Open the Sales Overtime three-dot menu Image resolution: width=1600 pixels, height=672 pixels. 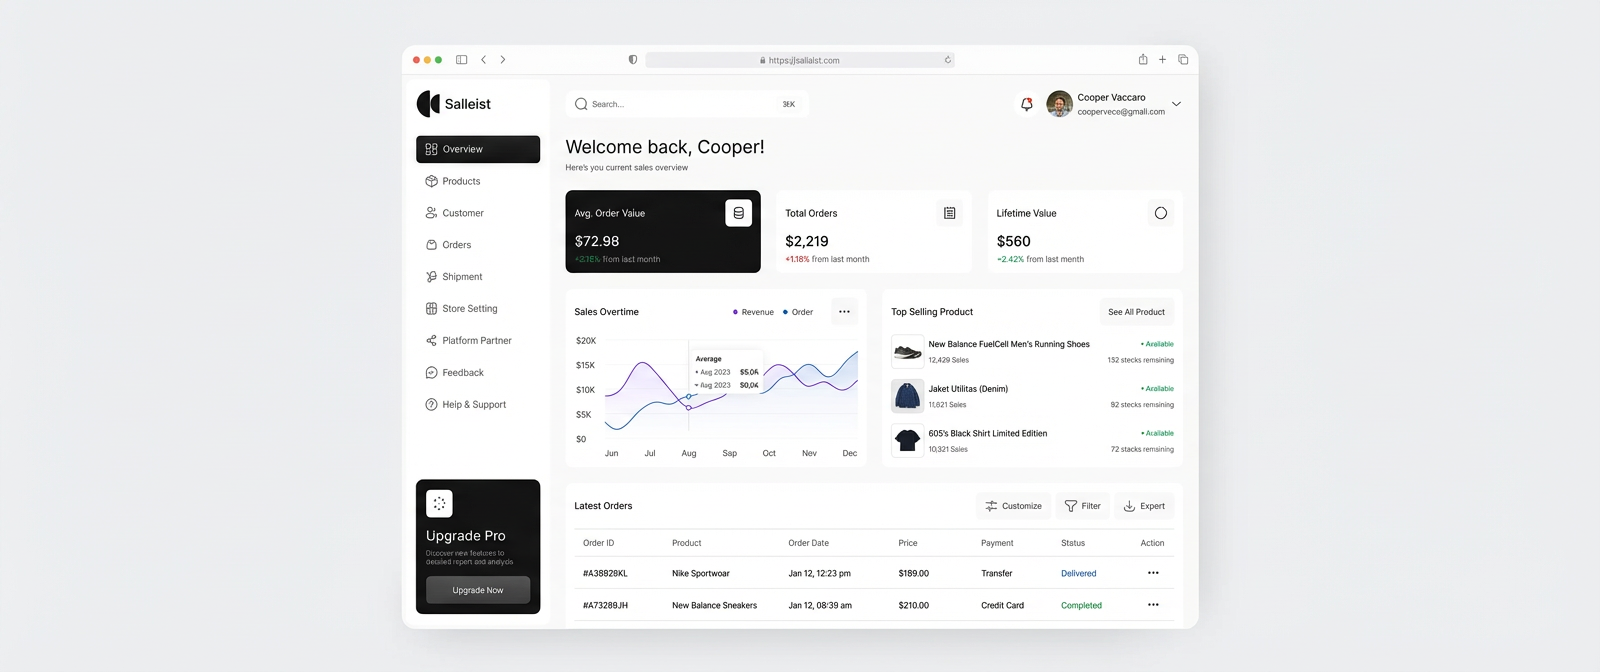(x=844, y=312)
